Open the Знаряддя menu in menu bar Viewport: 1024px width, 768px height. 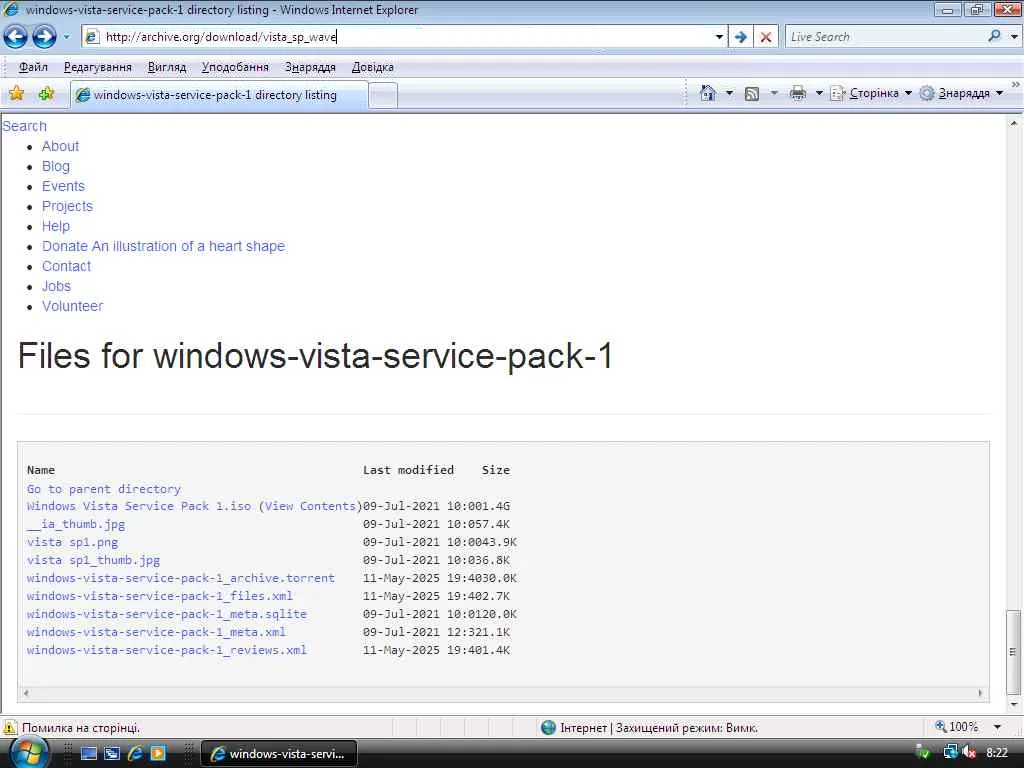click(x=310, y=67)
